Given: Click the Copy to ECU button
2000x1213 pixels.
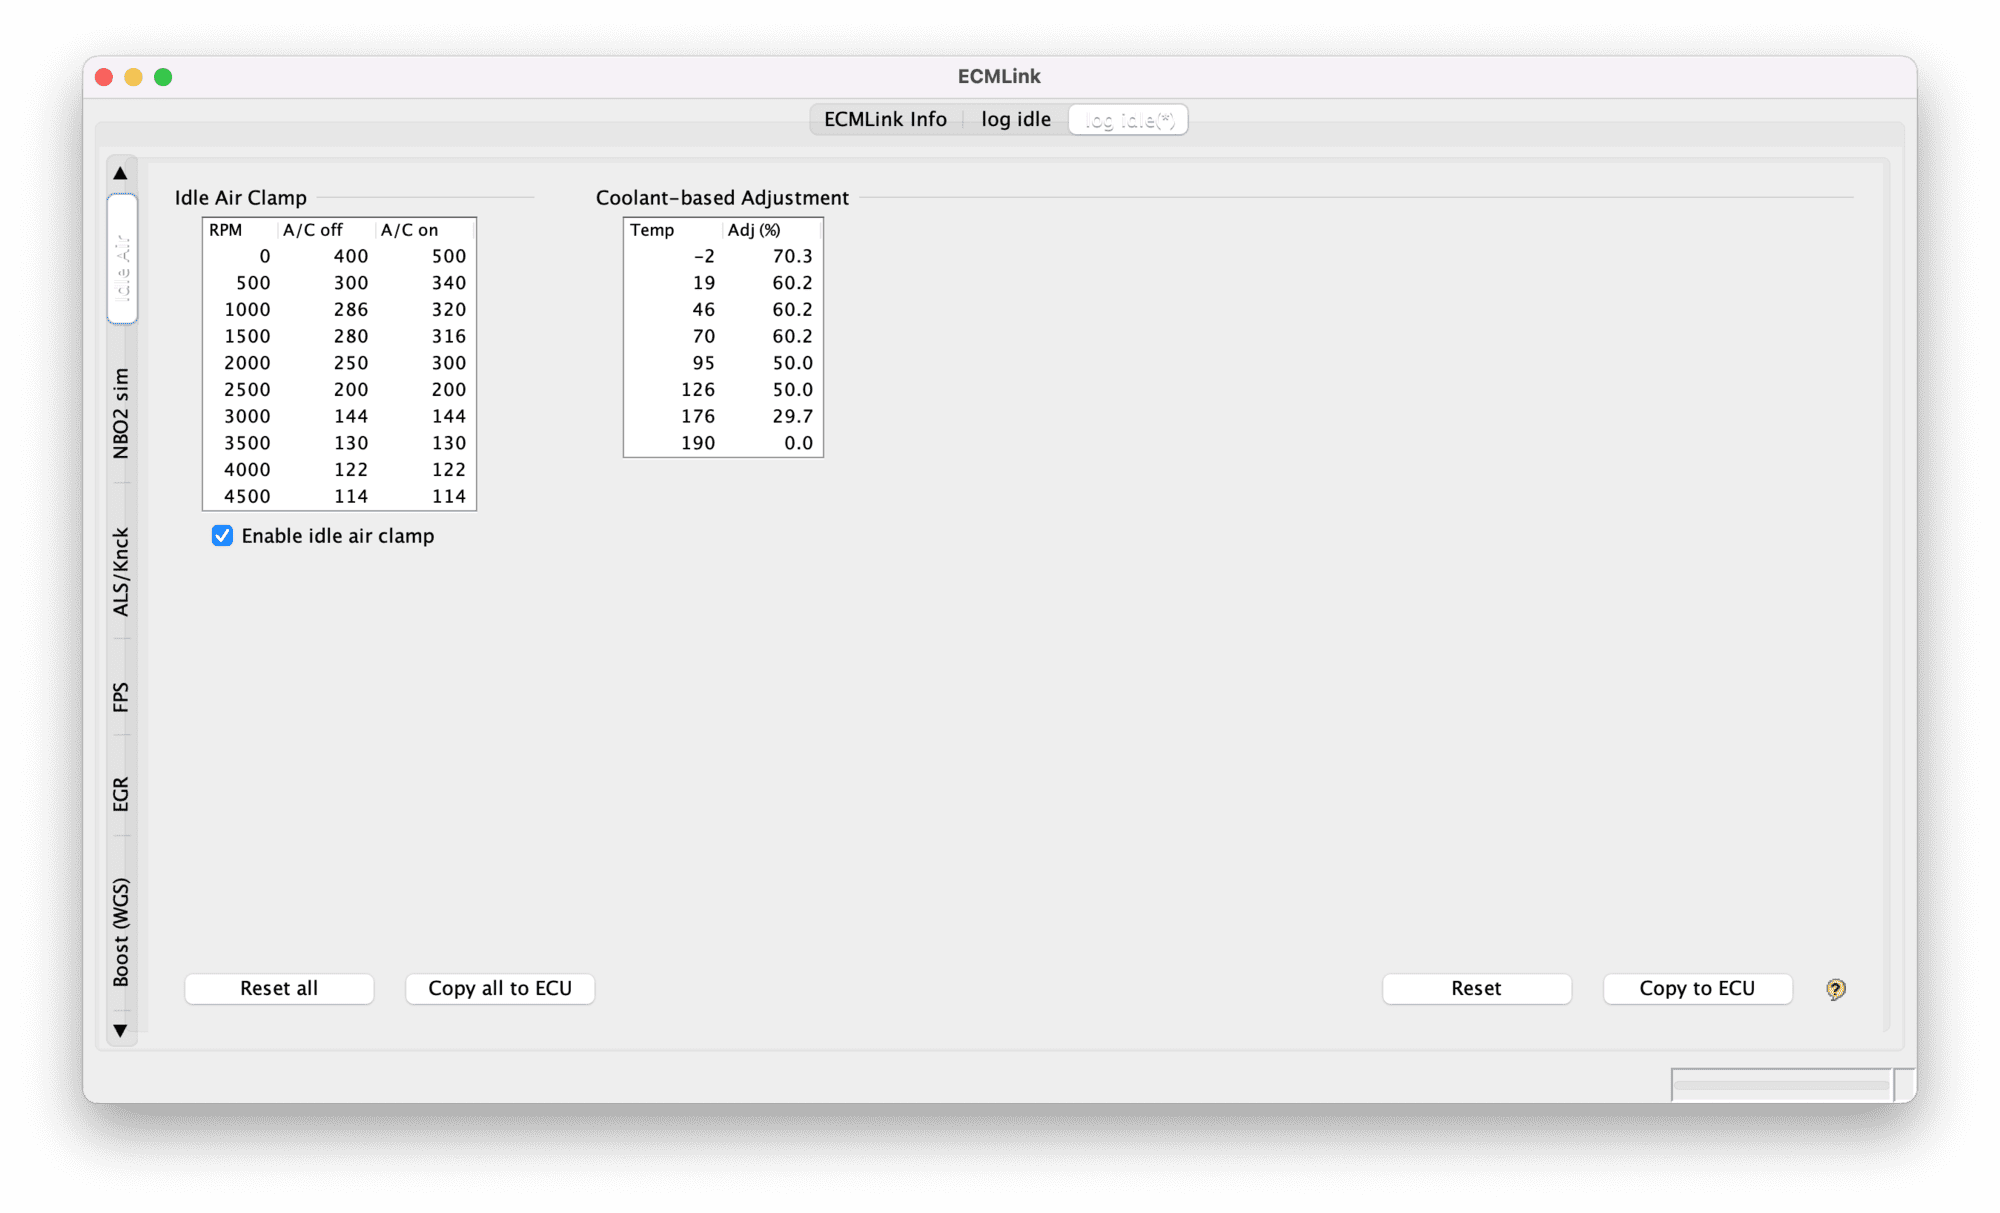Looking at the screenshot, I should pyautogui.click(x=1697, y=988).
